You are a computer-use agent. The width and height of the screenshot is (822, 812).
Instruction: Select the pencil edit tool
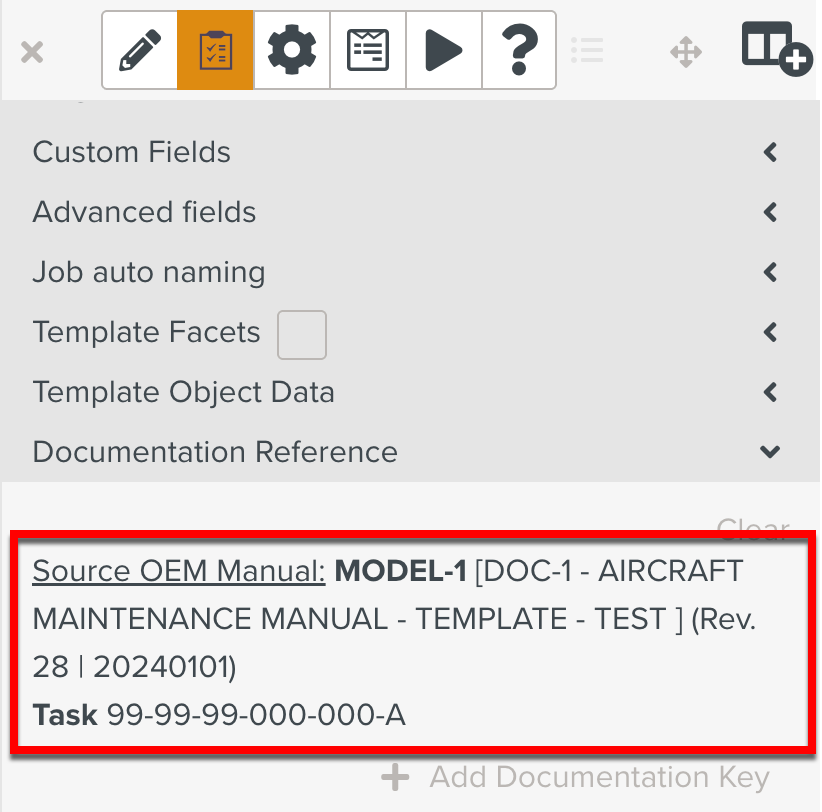[140, 49]
